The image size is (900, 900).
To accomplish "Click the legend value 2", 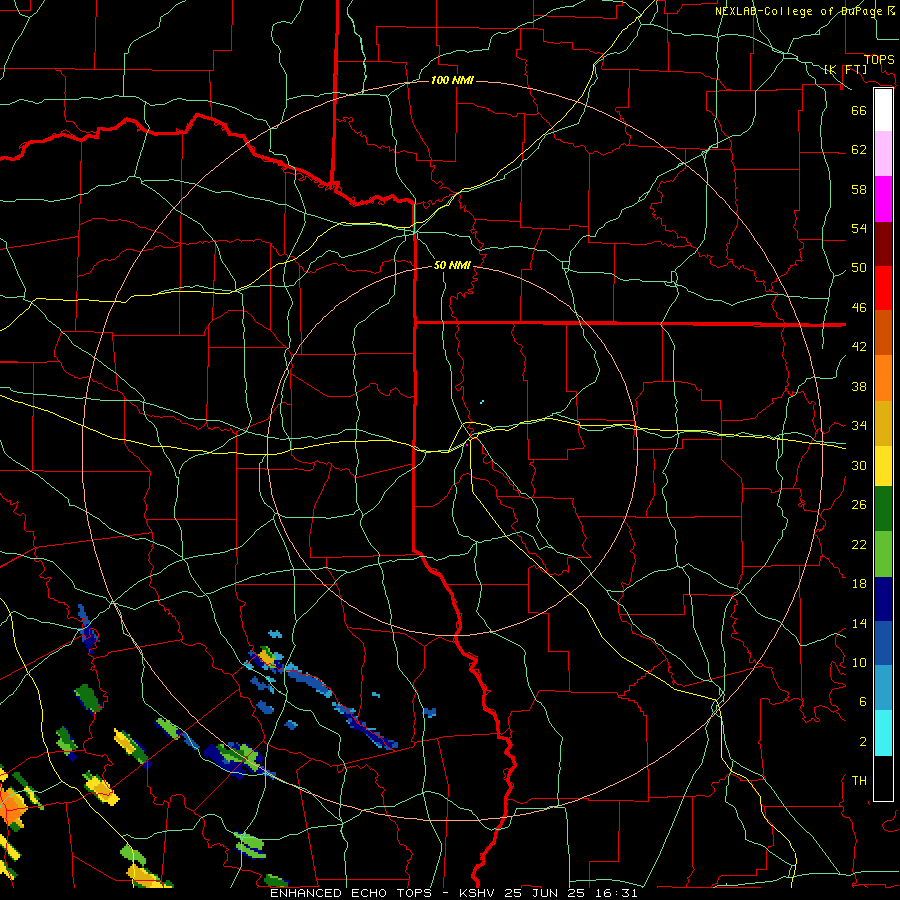I will pyautogui.click(x=863, y=742).
